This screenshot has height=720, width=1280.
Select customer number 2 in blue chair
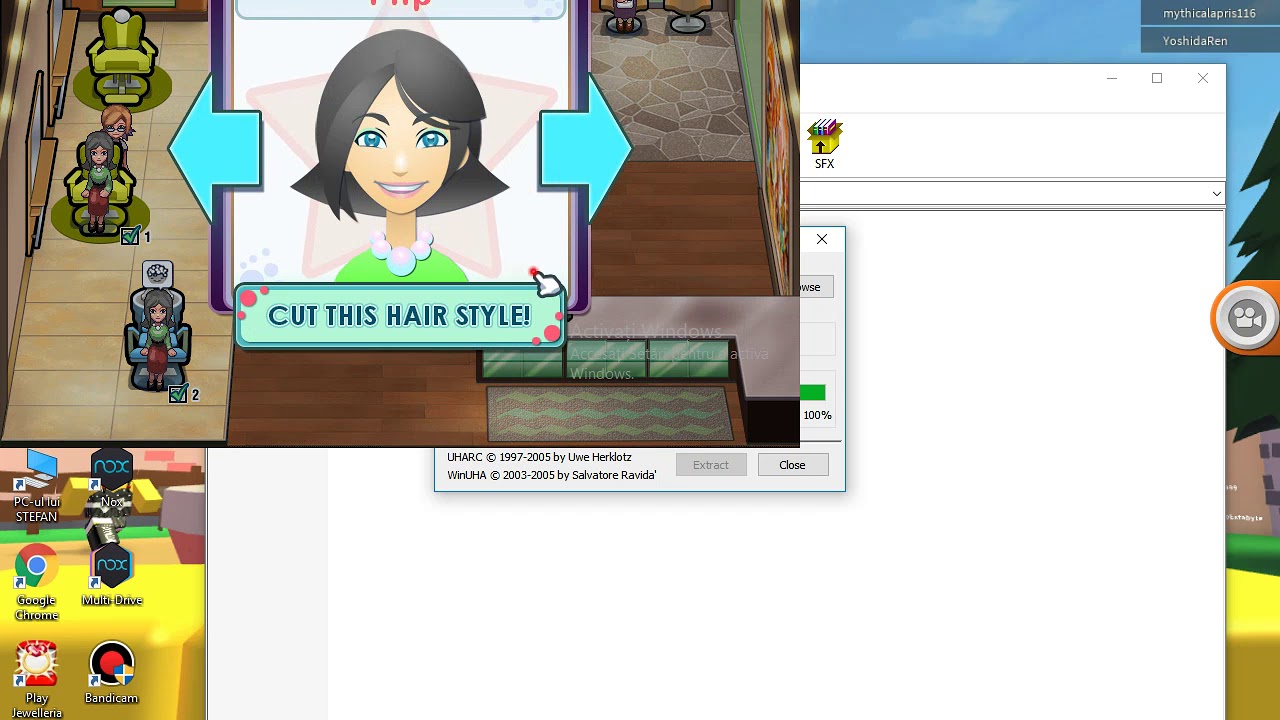click(157, 338)
